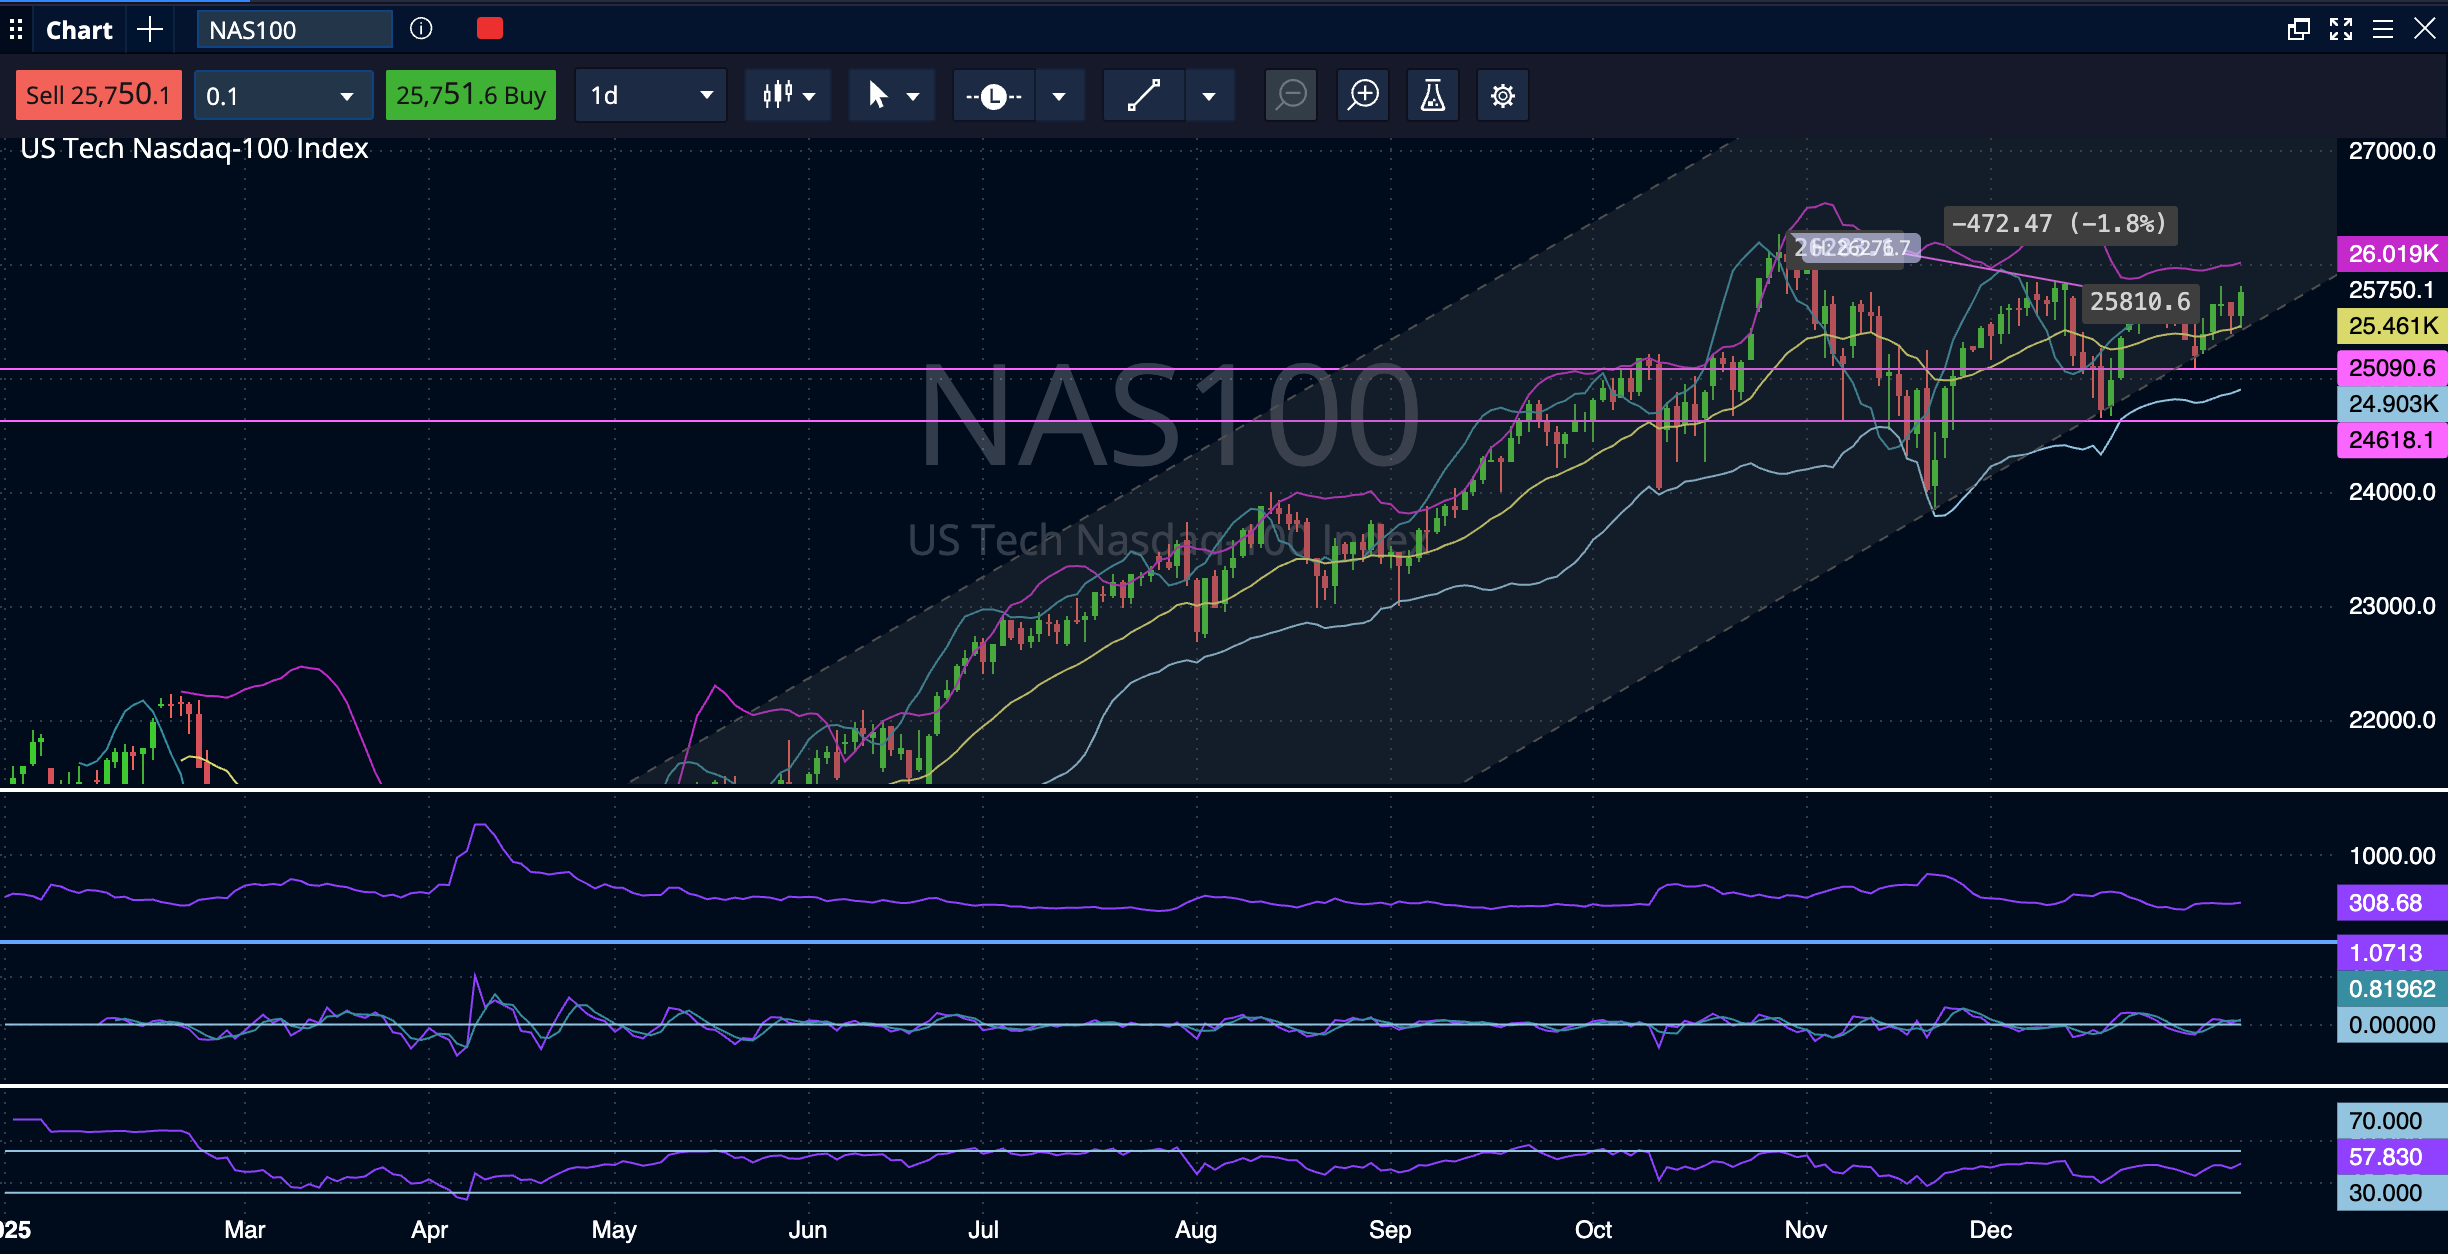Toggle fullscreen mode for the chart
2448x1254 pixels.
[x=2341, y=29]
